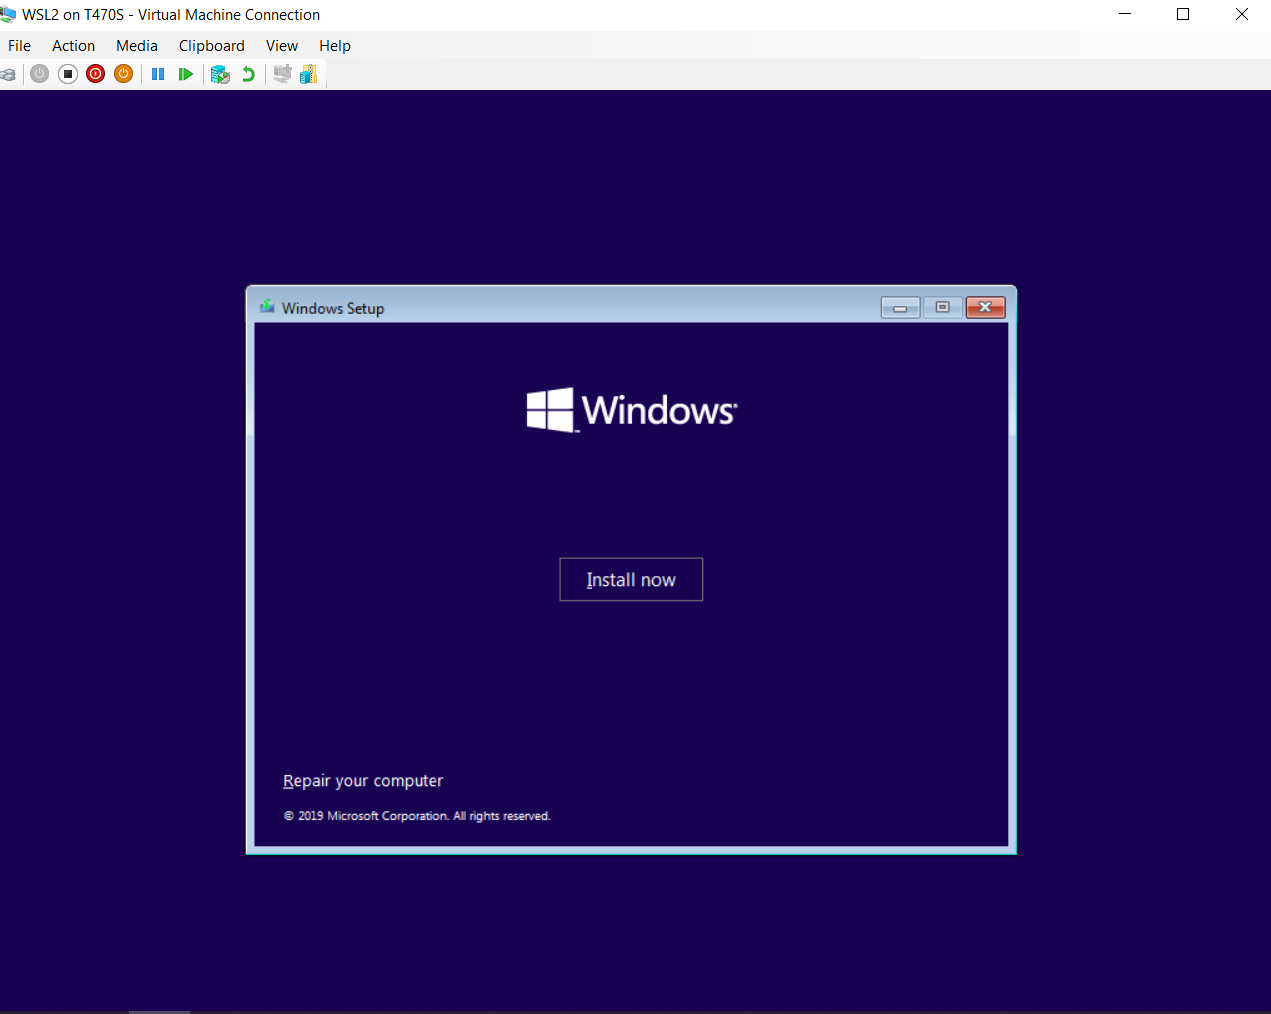This screenshot has width=1271, height=1014.
Task: Open the View menu
Action: tap(282, 46)
